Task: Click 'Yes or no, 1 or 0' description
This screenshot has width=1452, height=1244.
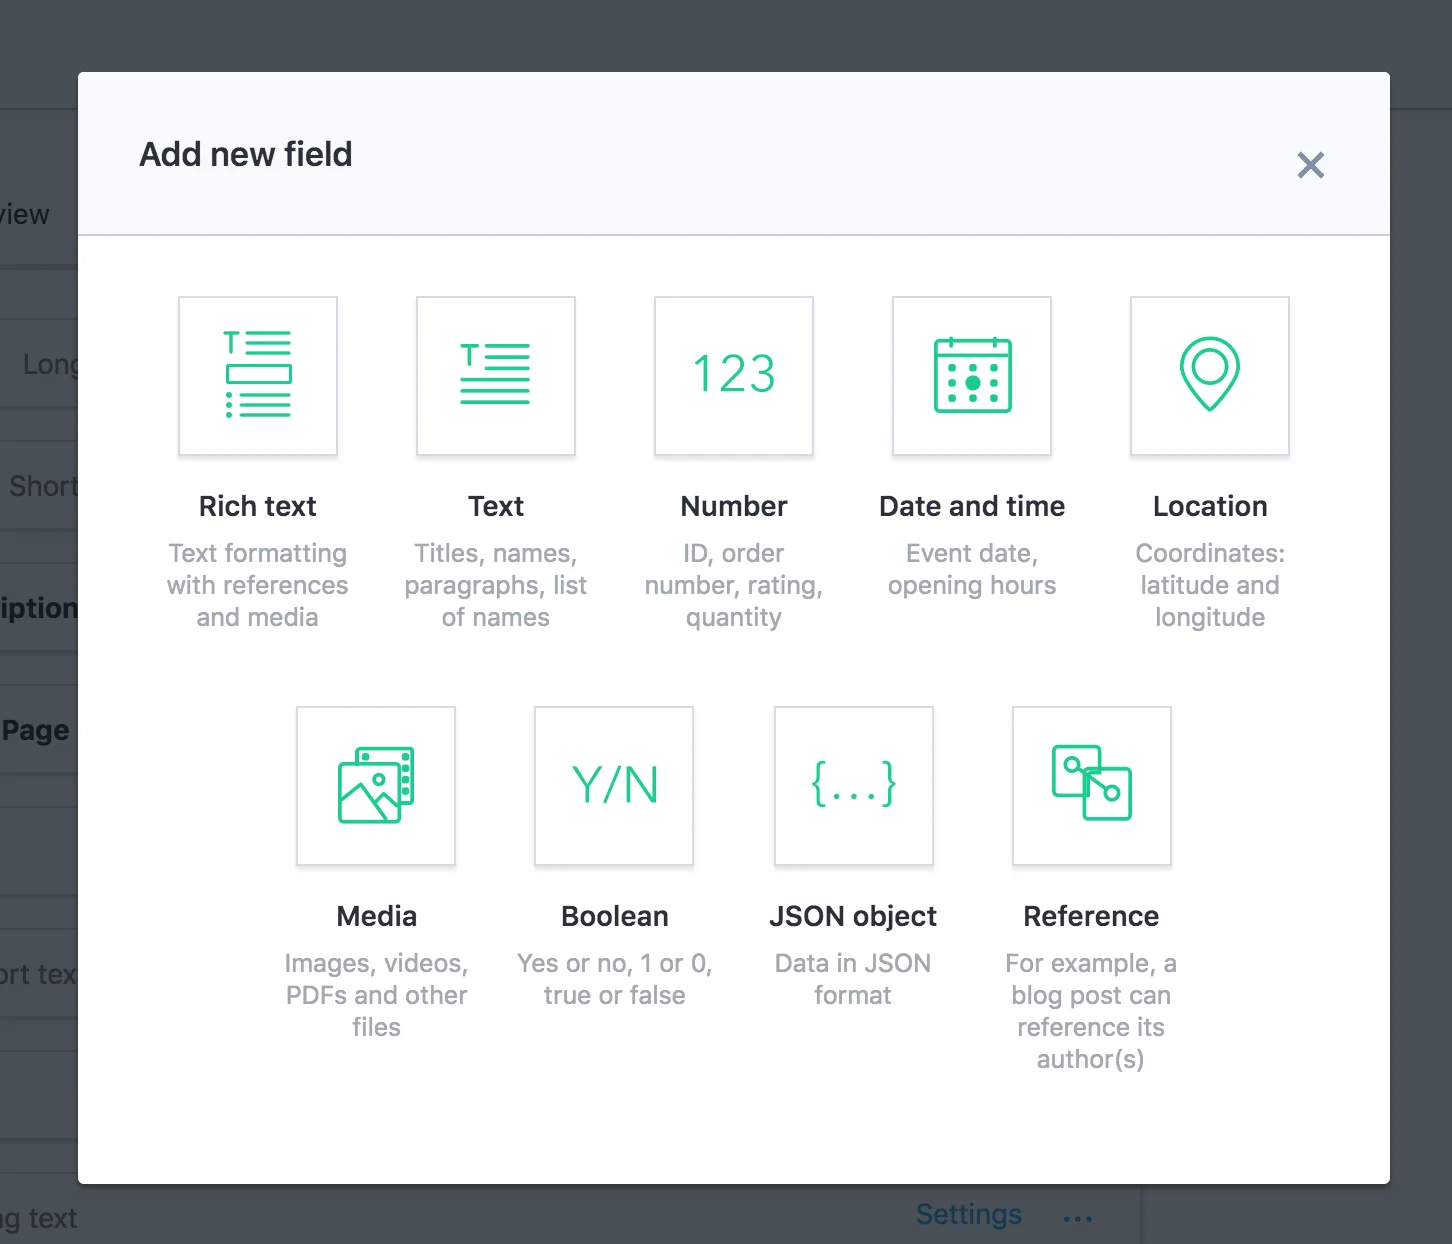Action: pyautogui.click(x=614, y=979)
